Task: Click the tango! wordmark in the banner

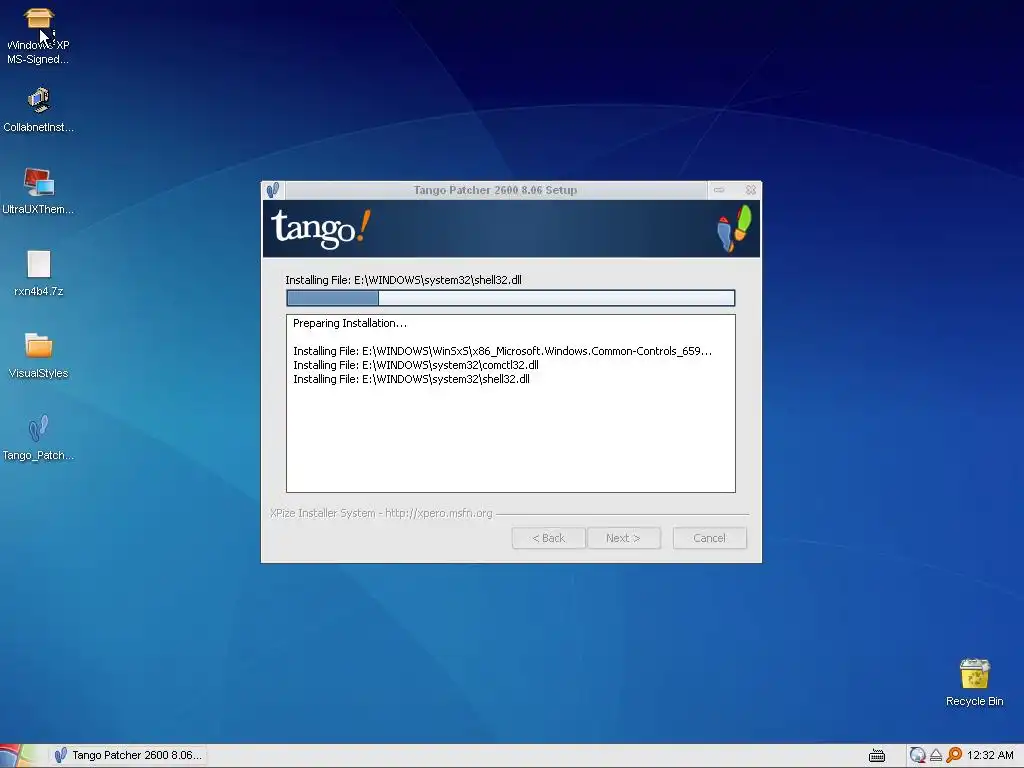Action: 321,229
